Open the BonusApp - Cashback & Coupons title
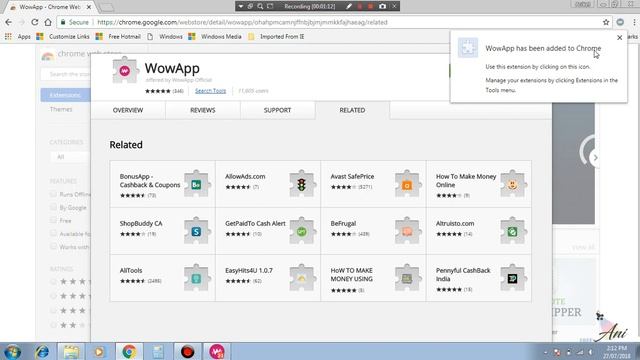640x360 pixels. [150, 180]
